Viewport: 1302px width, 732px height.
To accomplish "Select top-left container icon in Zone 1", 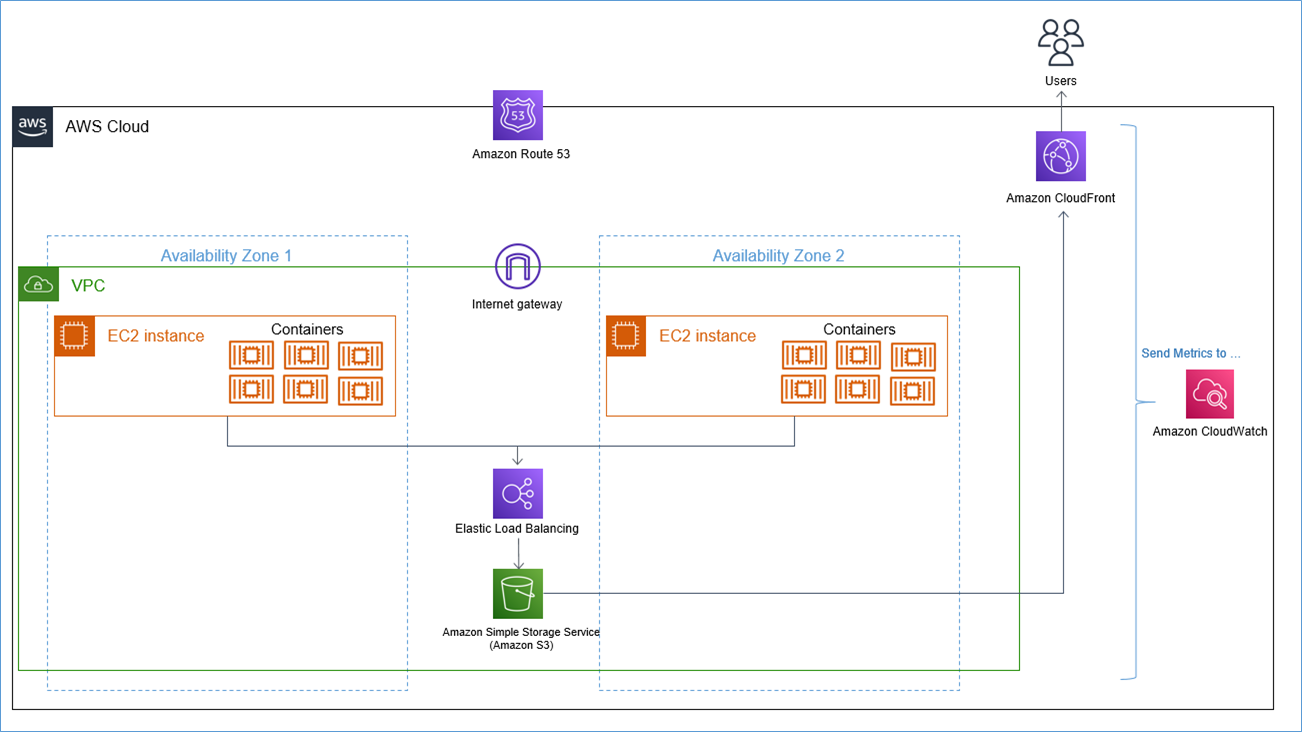I will (251, 355).
